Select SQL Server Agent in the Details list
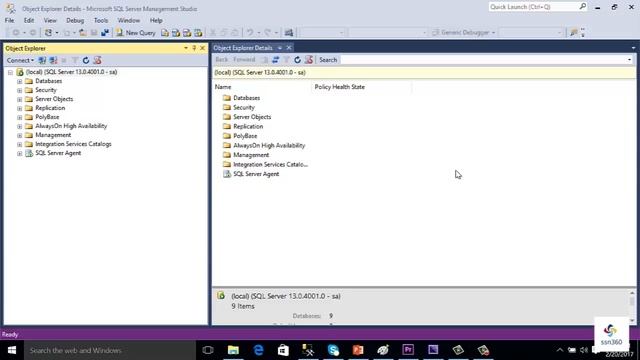 tap(251, 174)
